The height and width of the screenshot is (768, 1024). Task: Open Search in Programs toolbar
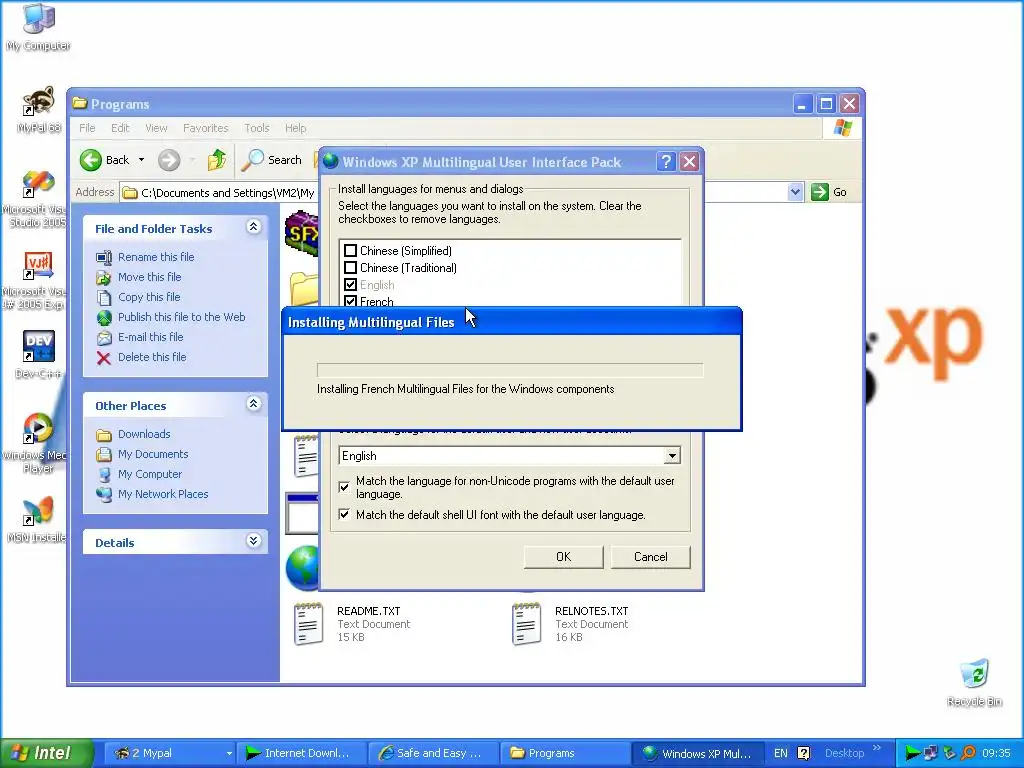(271, 160)
